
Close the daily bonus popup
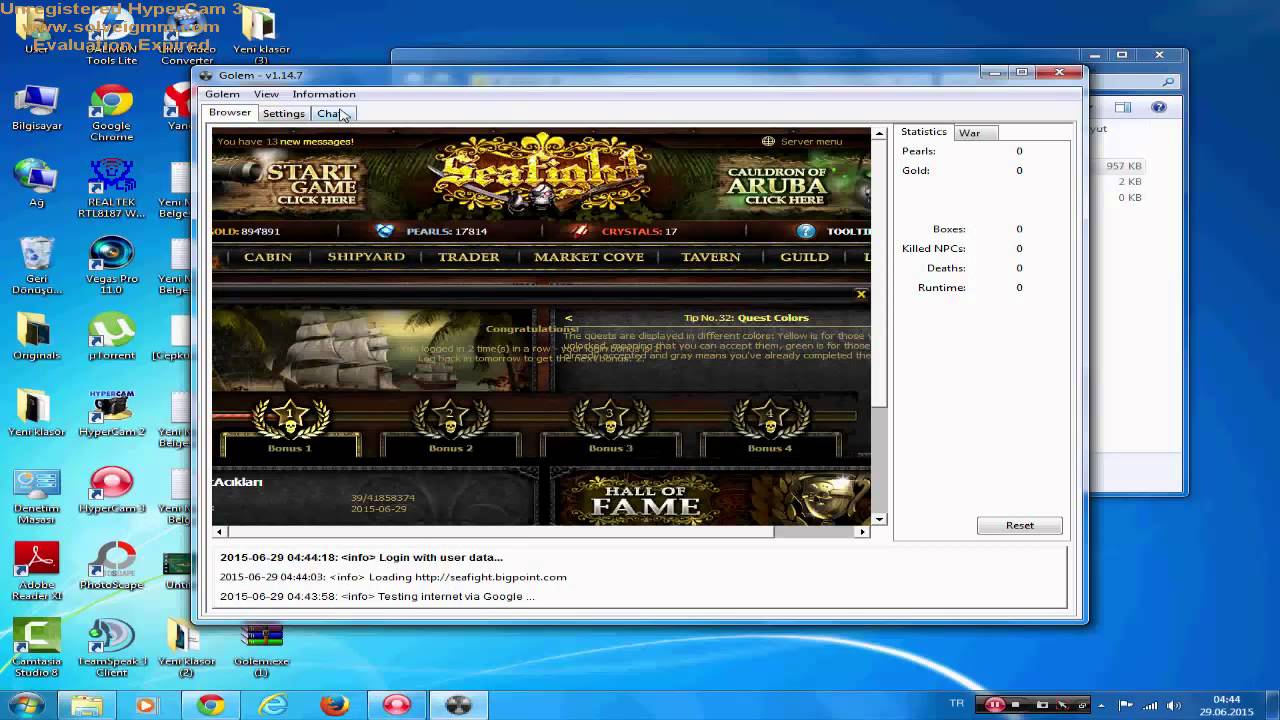pos(861,294)
